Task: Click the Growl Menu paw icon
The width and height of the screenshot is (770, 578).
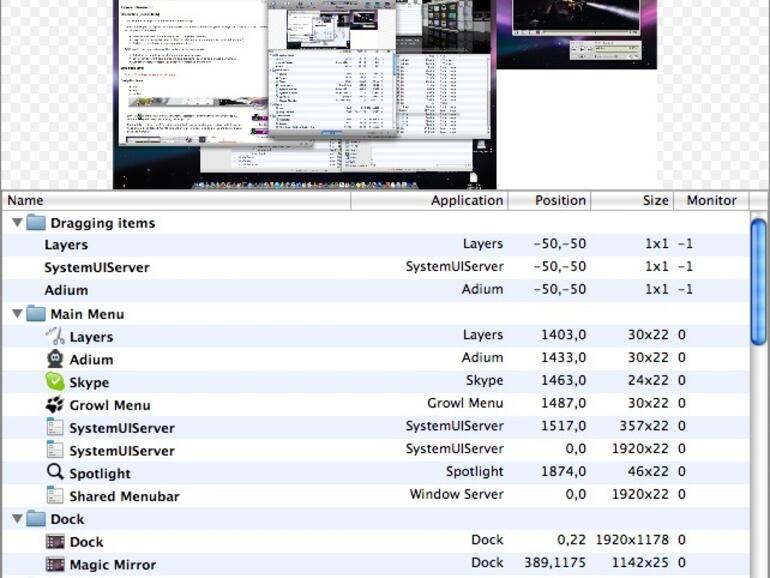Action: pos(55,405)
